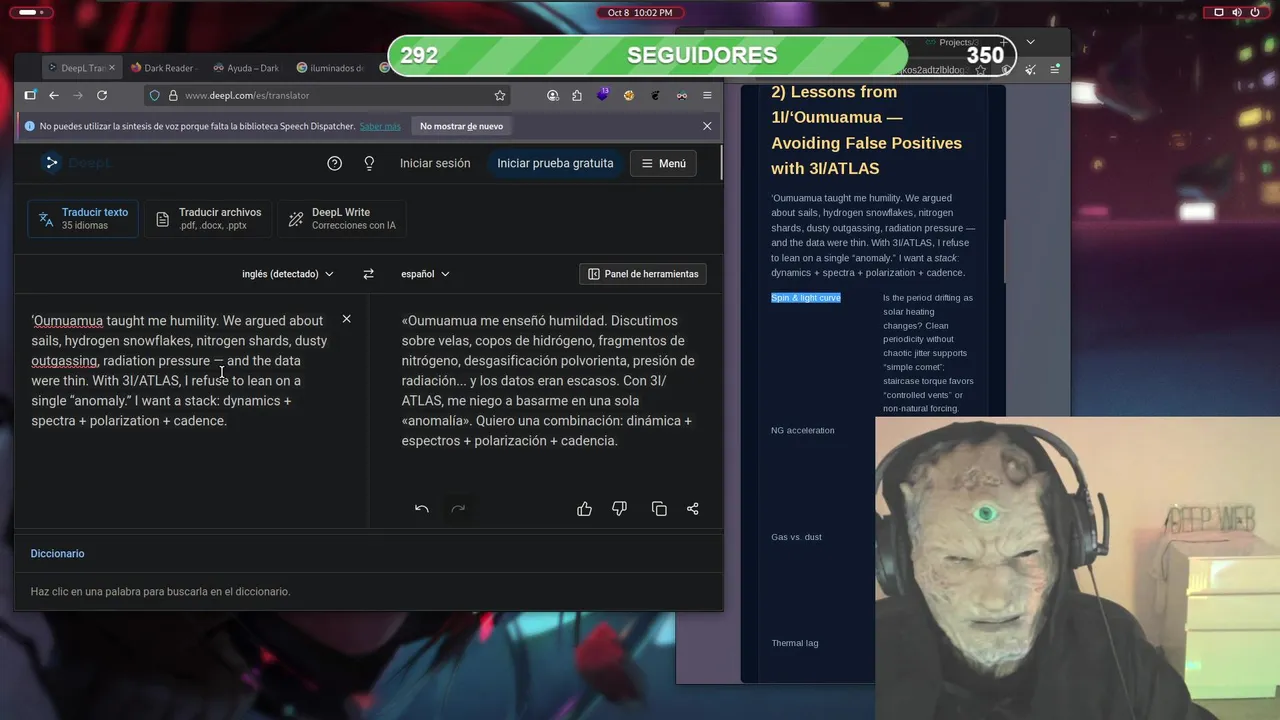Click the activities pill at top left
Viewport: 1280px width, 720px height.
pos(29,12)
